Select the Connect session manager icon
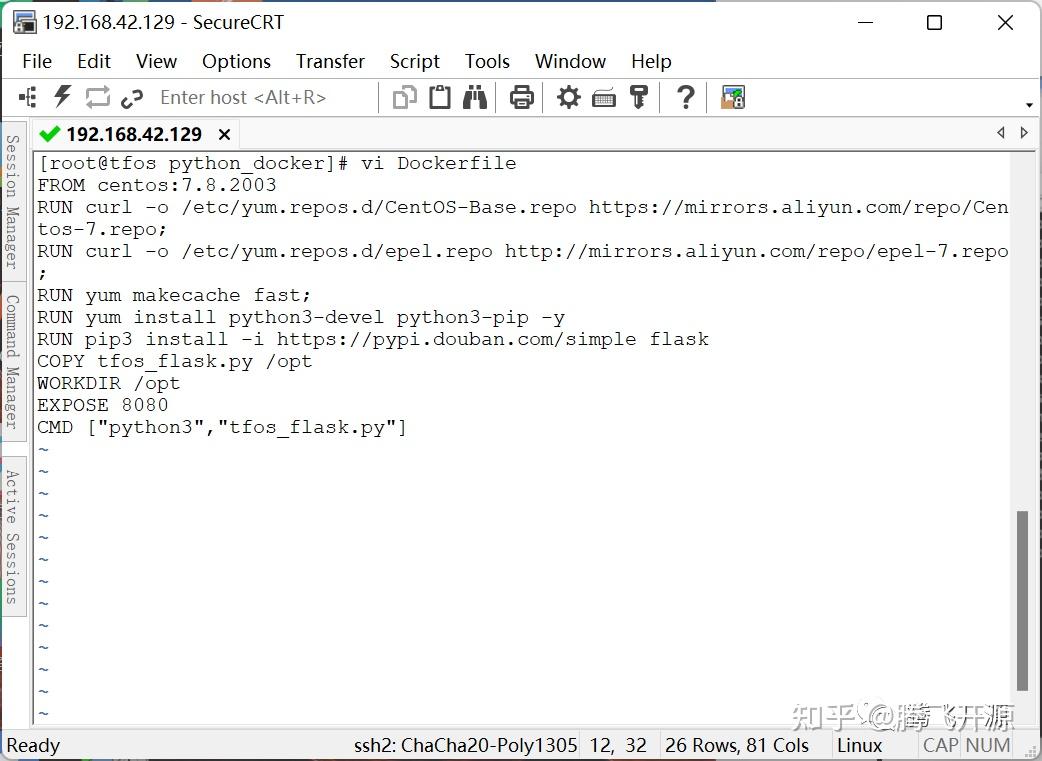The width and height of the screenshot is (1042, 761). 27,97
